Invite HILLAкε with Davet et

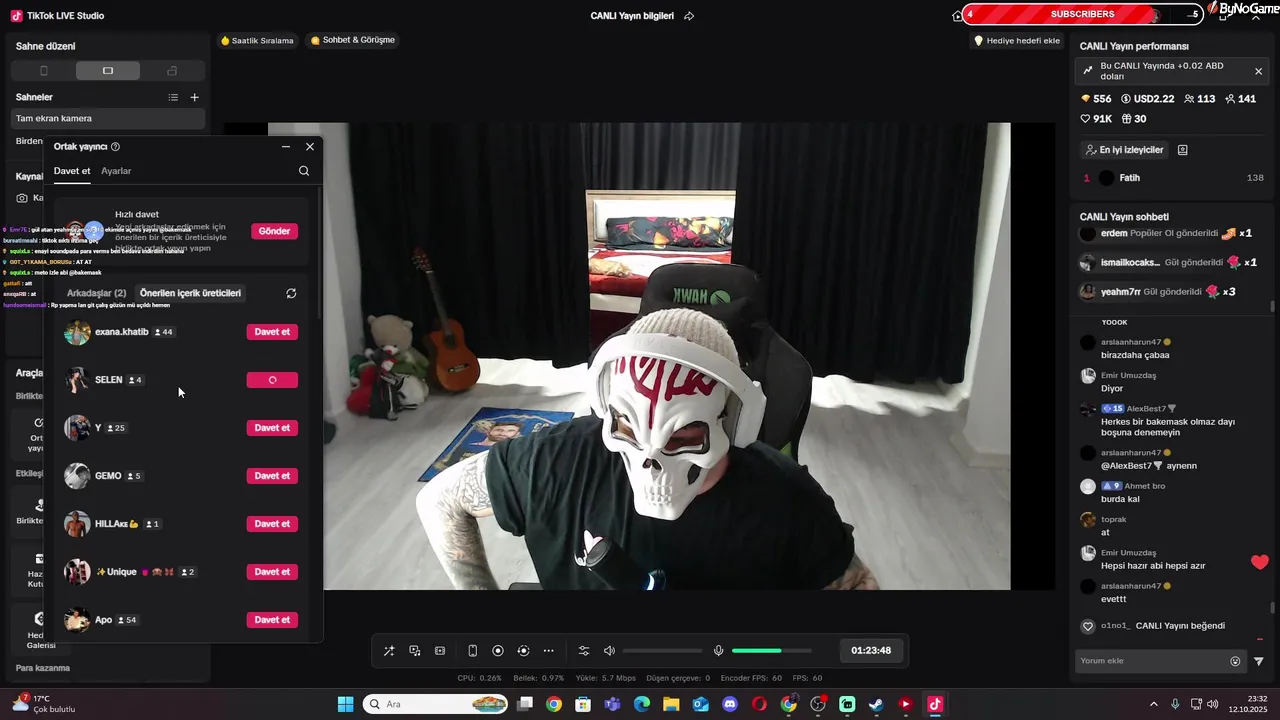pos(272,524)
